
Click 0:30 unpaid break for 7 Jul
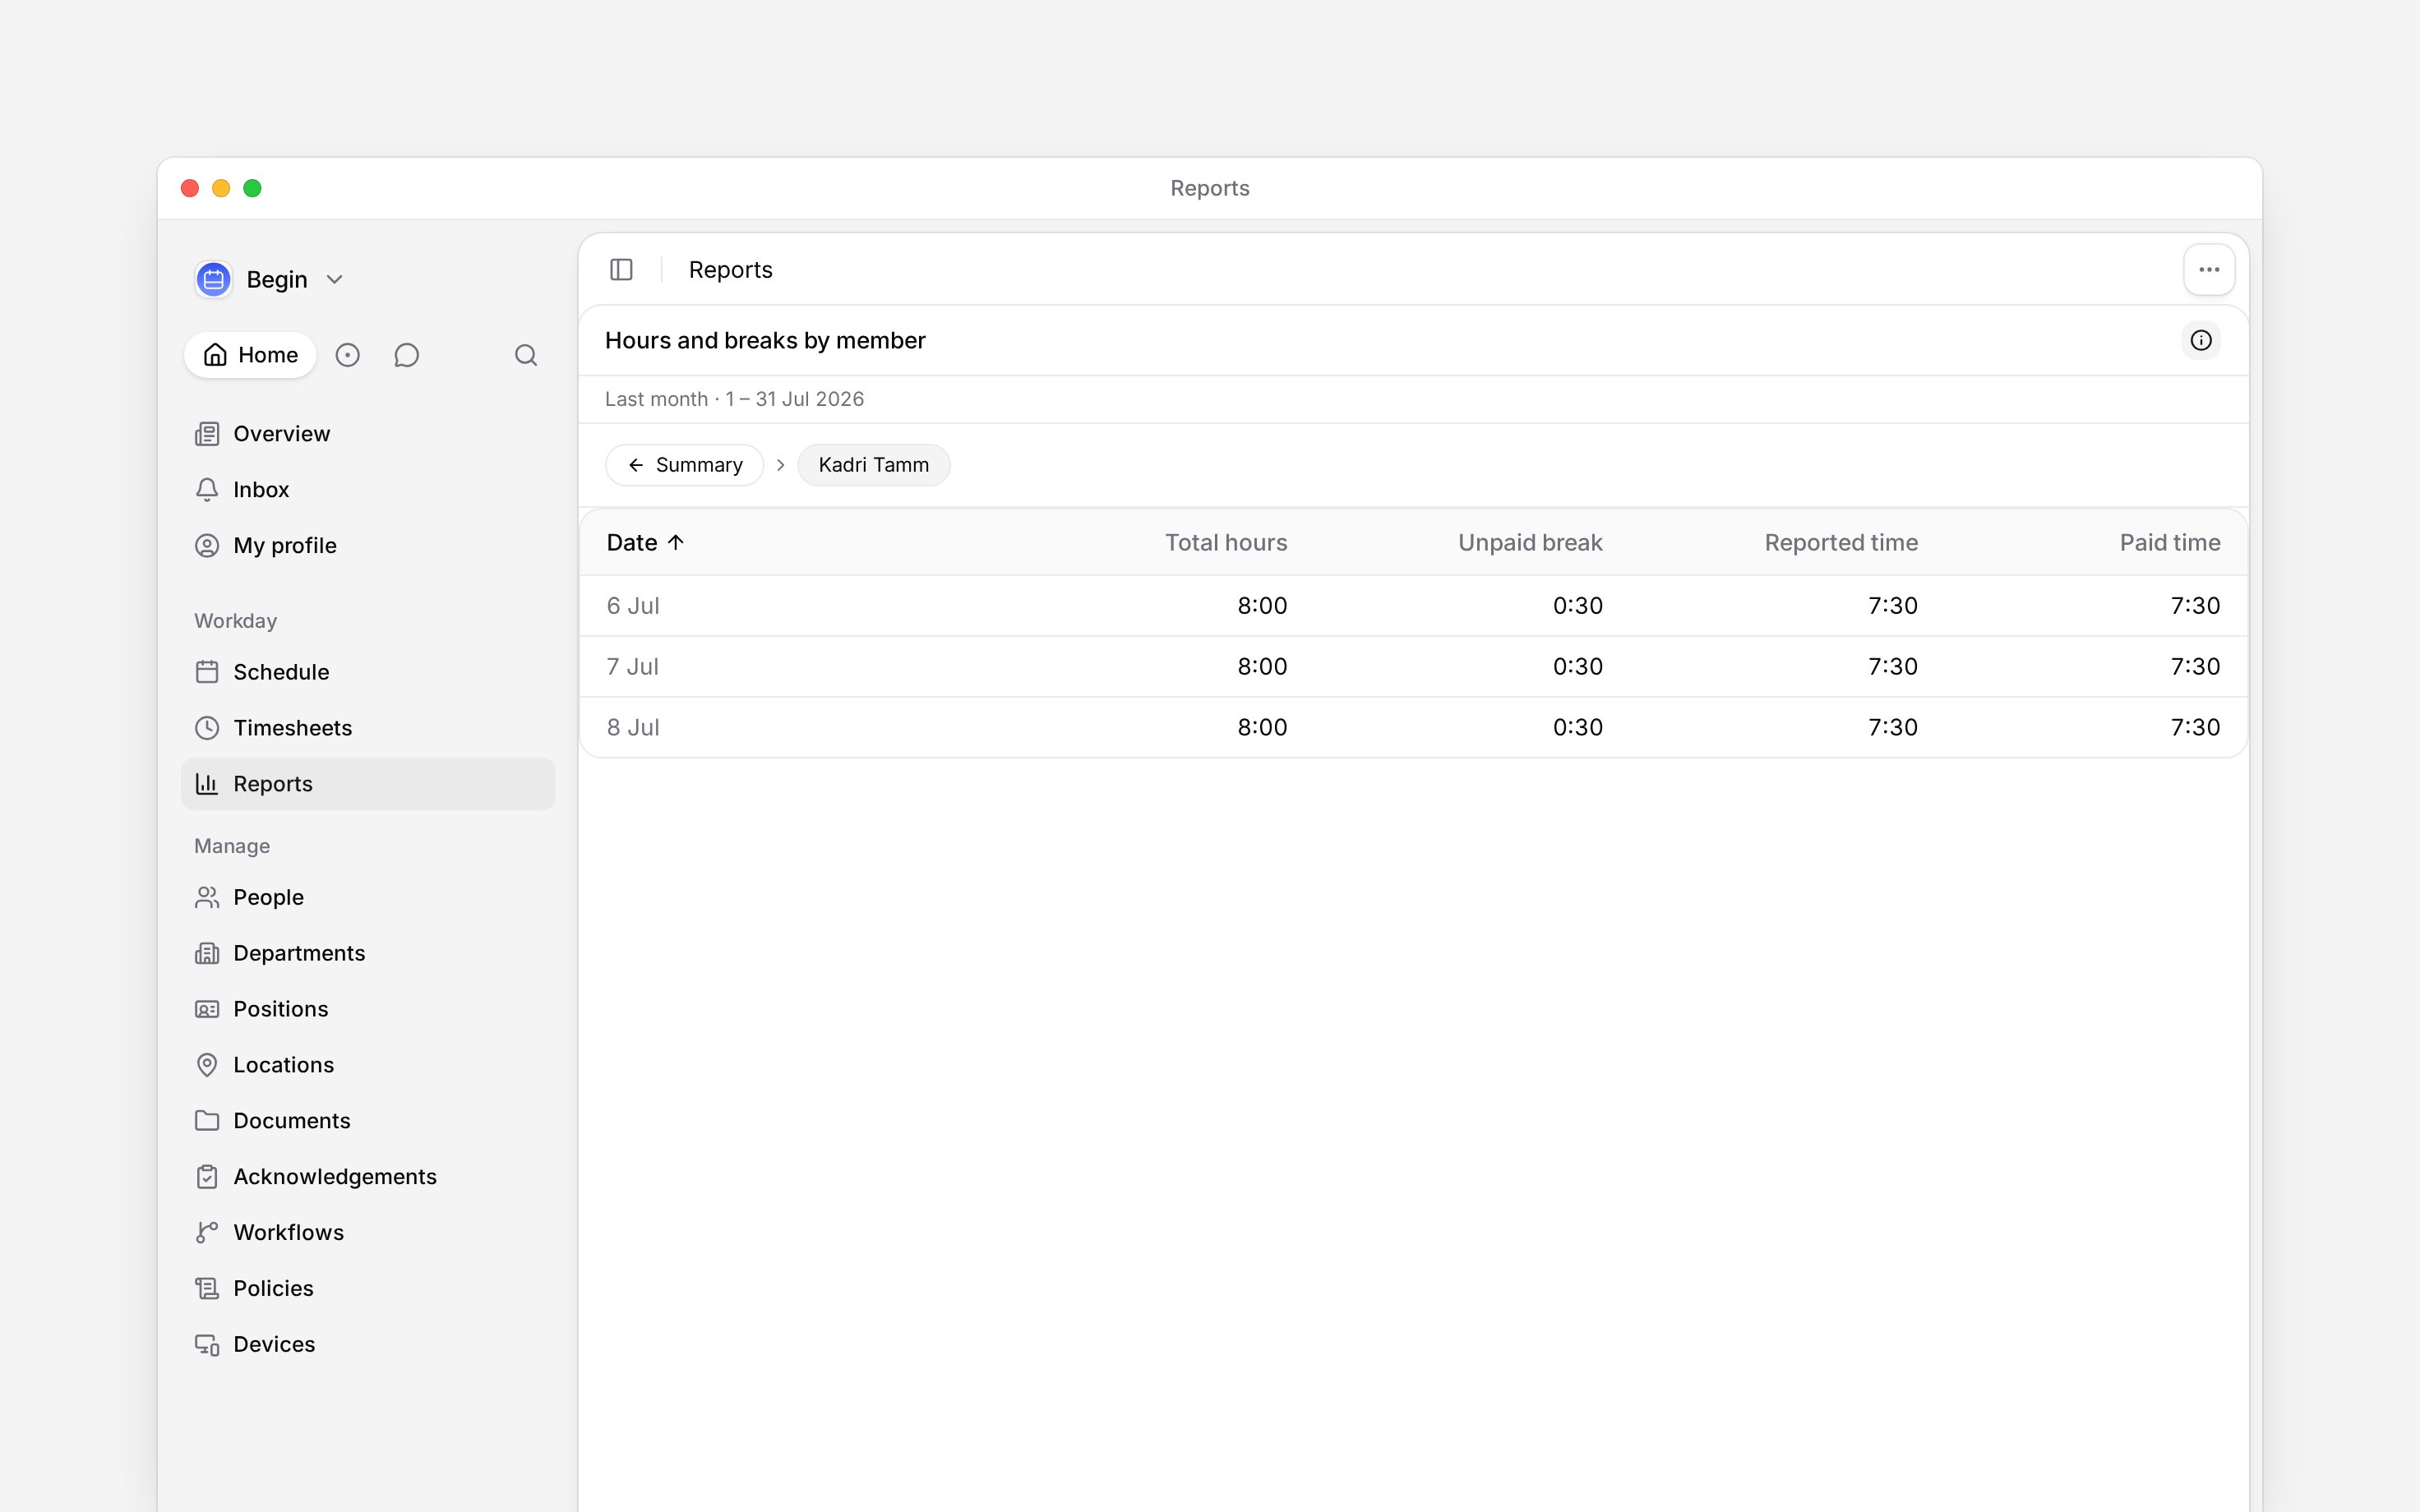[1578, 667]
